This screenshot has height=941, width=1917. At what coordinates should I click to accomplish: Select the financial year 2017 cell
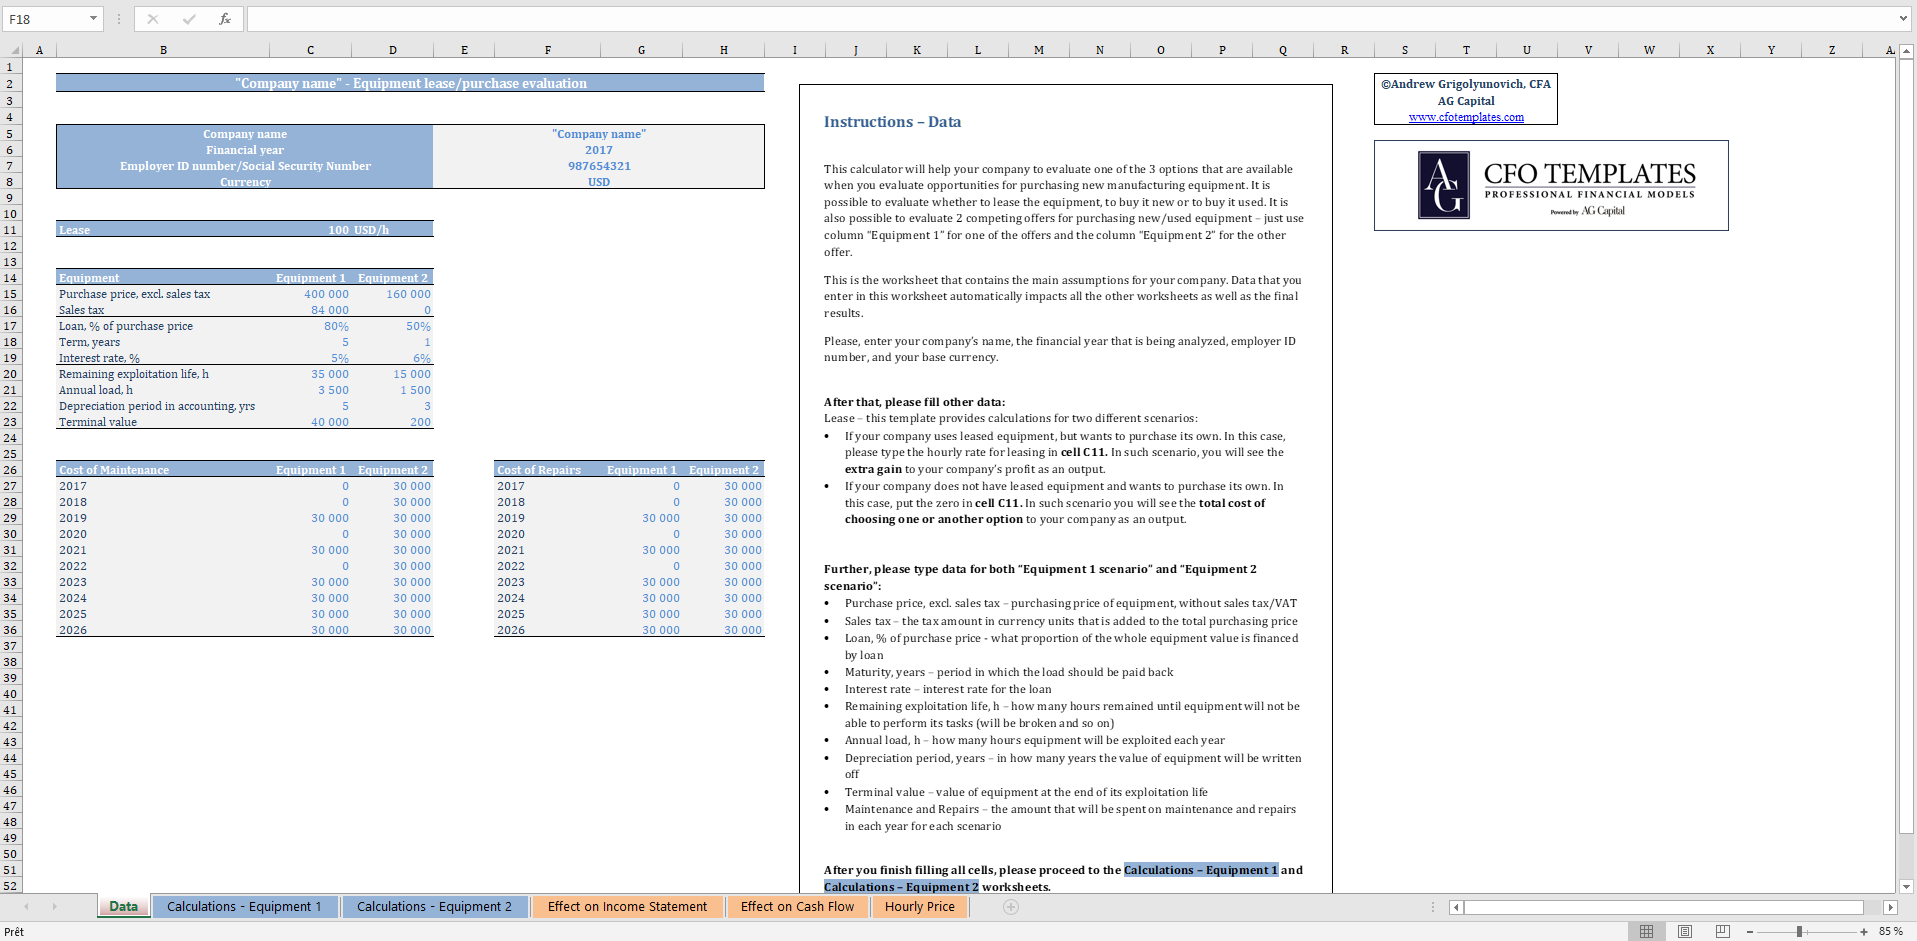pyautogui.click(x=599, y=150)
